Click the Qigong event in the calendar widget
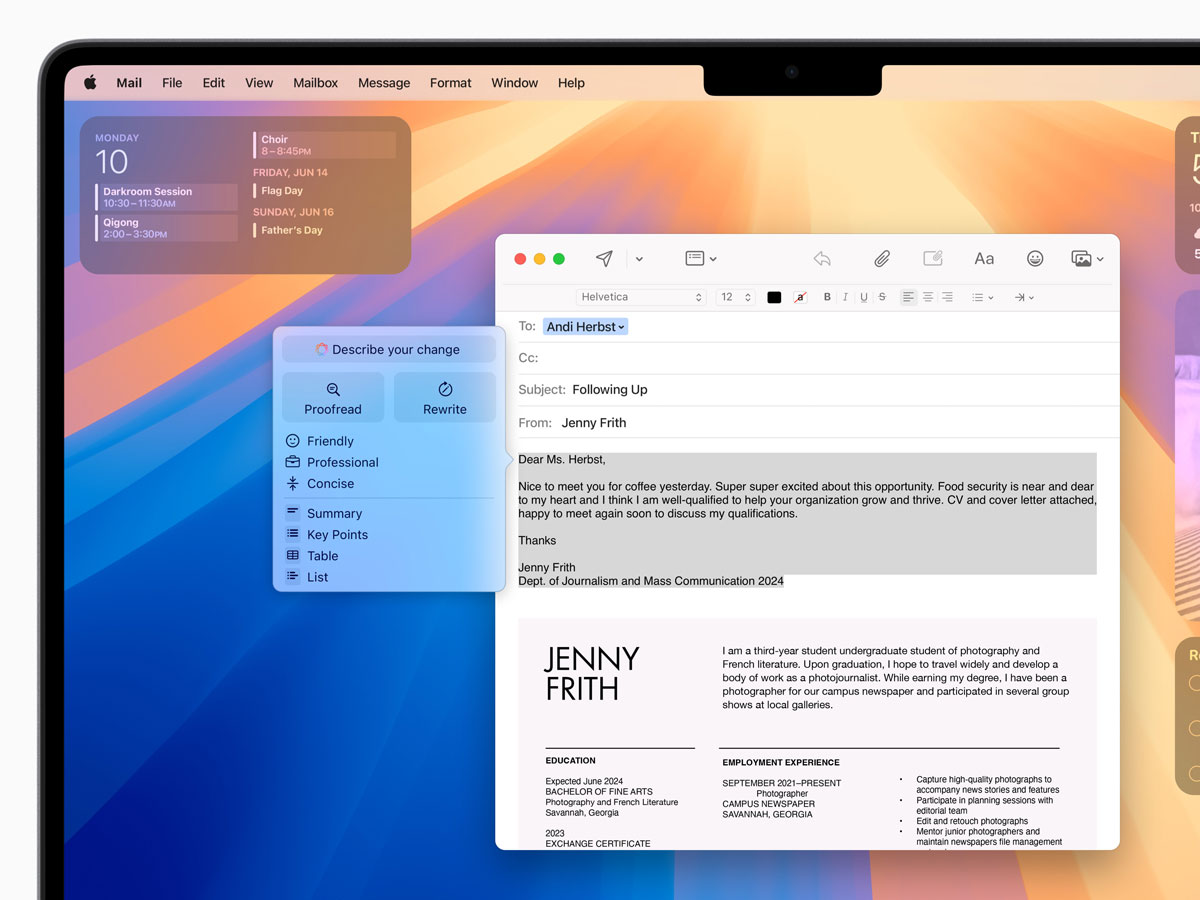This screenshot has width=1200, height=900. pos(167,228)
